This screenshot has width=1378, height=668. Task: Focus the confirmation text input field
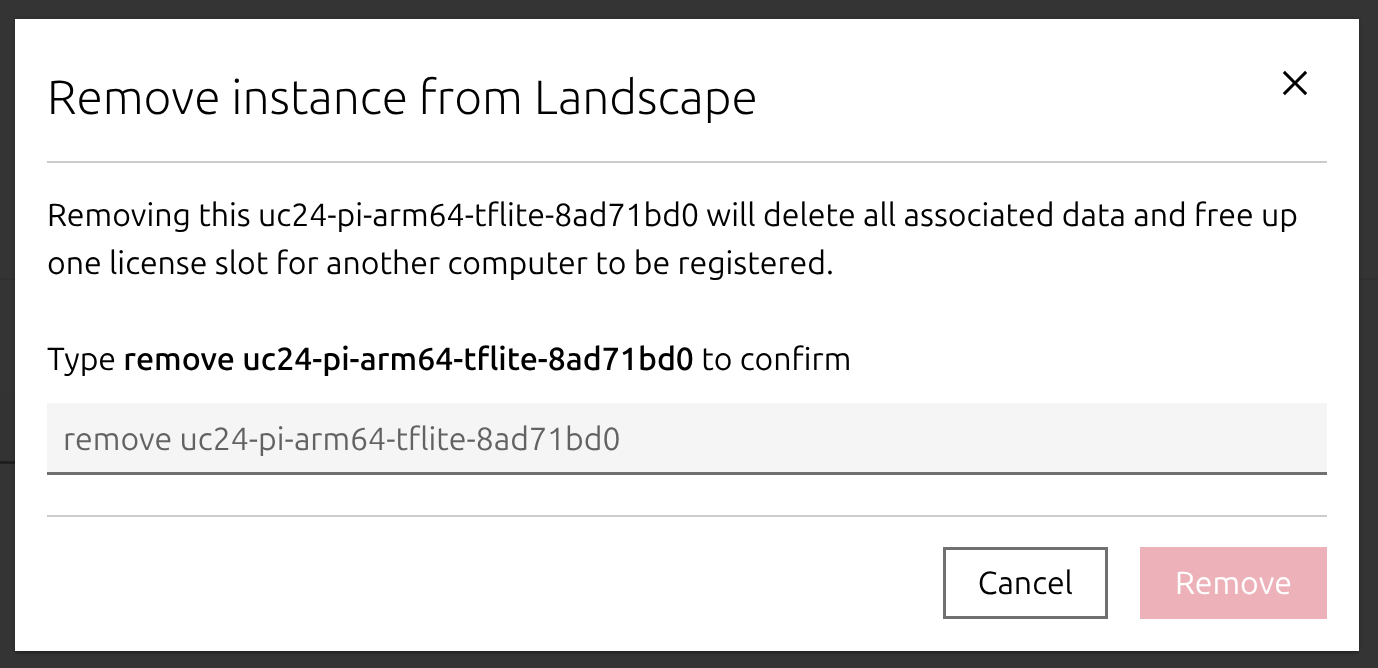tap(686, 438)
